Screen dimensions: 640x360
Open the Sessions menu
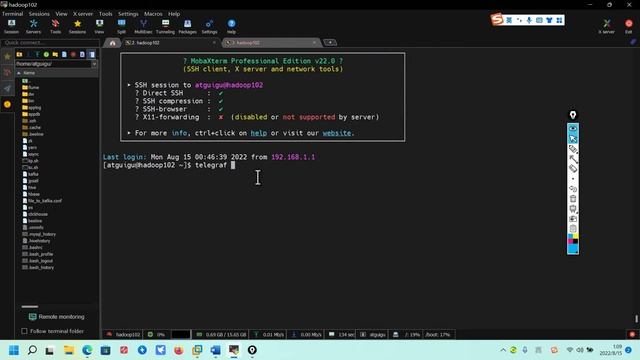[39, 14]
